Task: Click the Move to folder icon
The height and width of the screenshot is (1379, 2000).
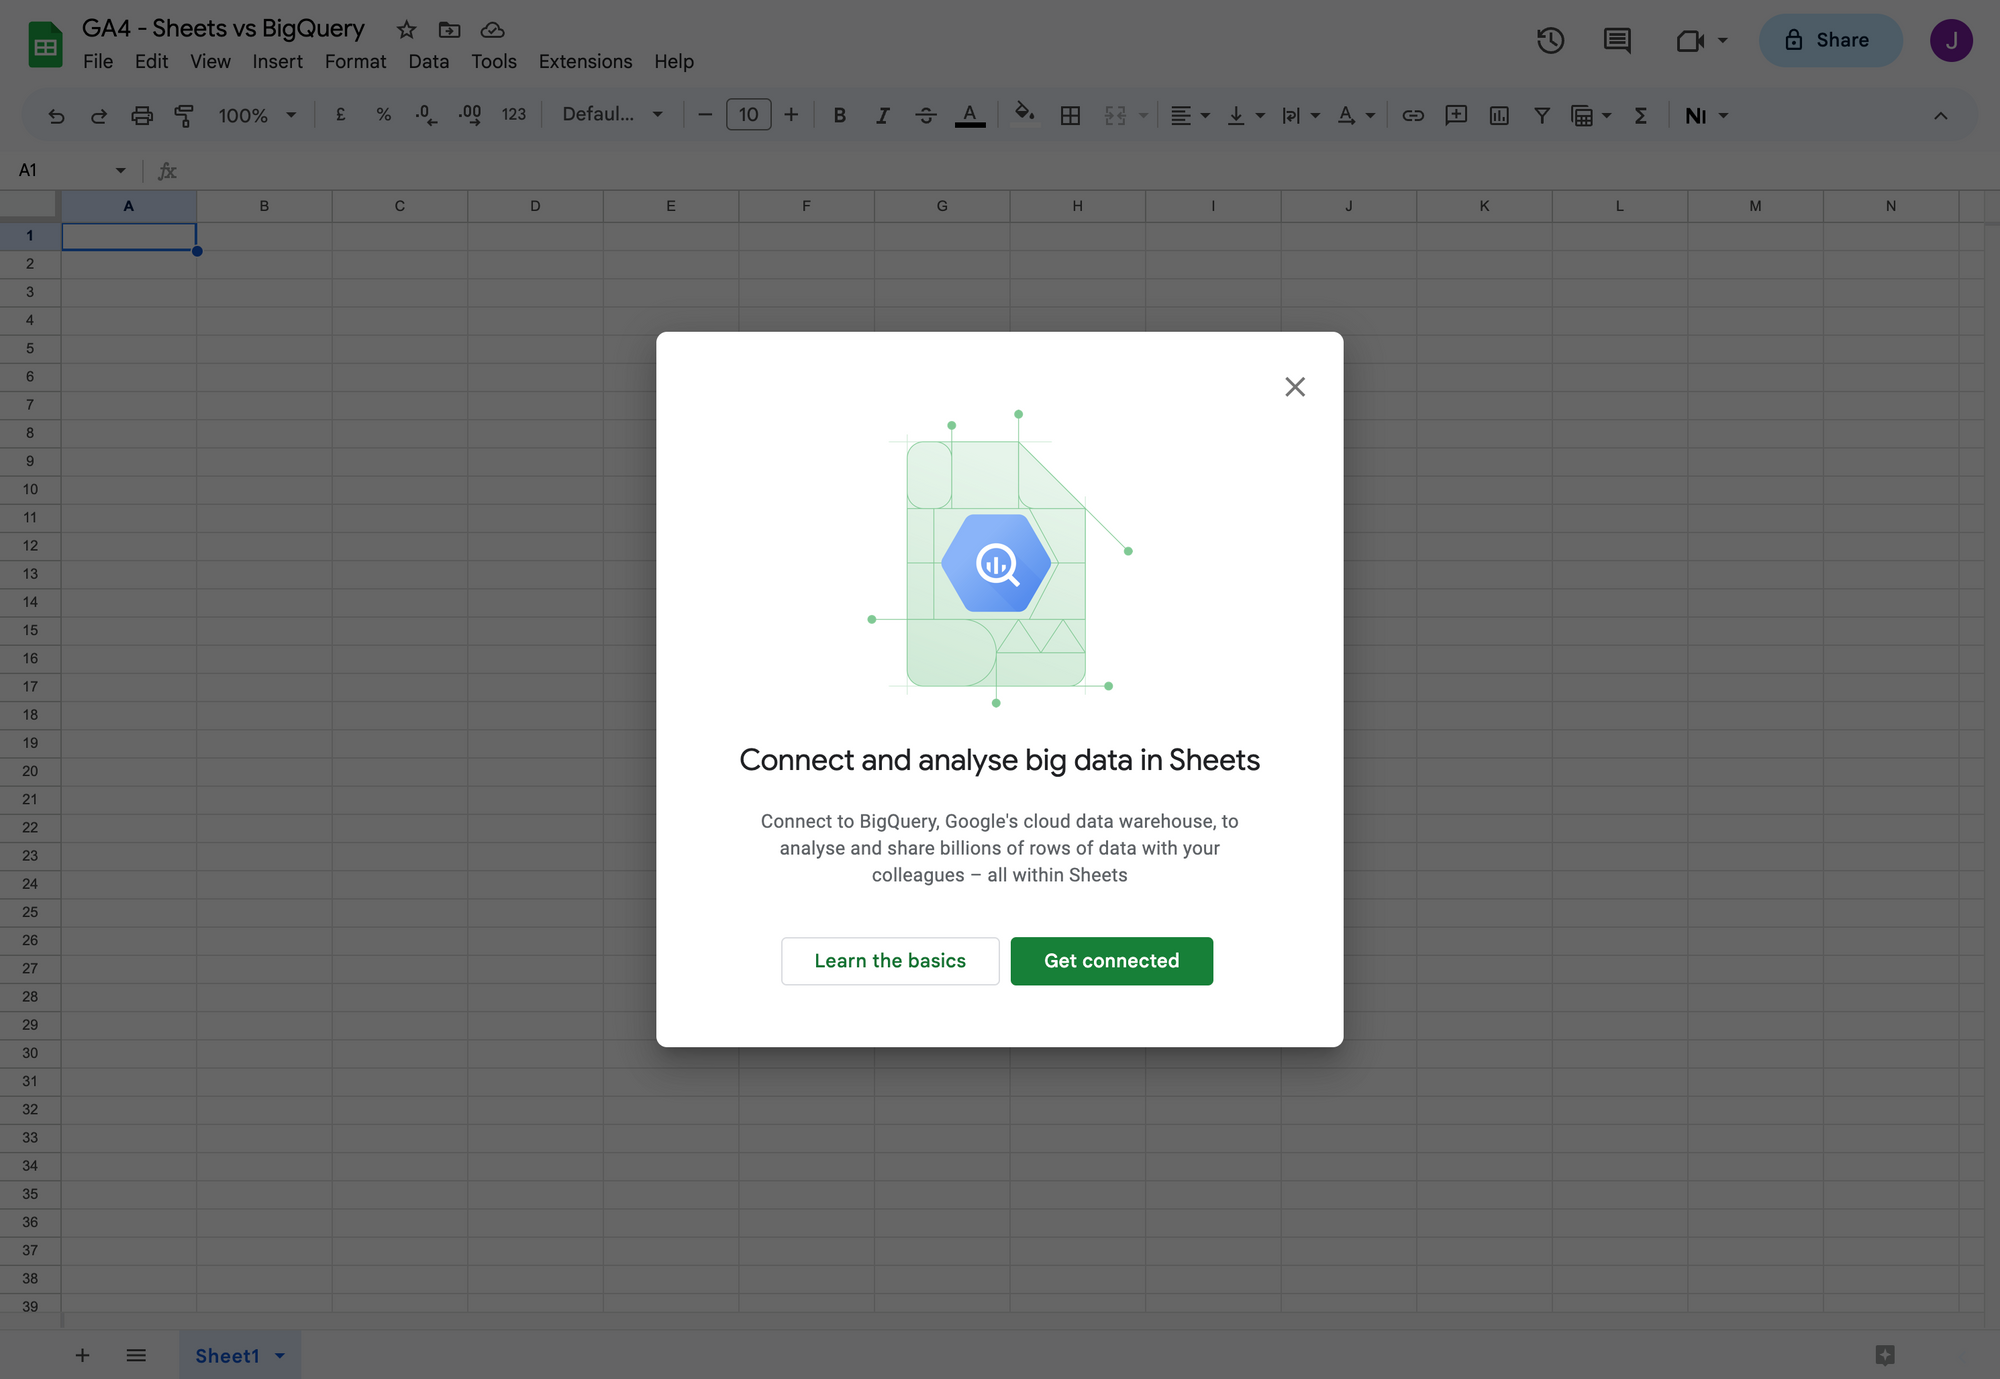Action: coord(449,30)
